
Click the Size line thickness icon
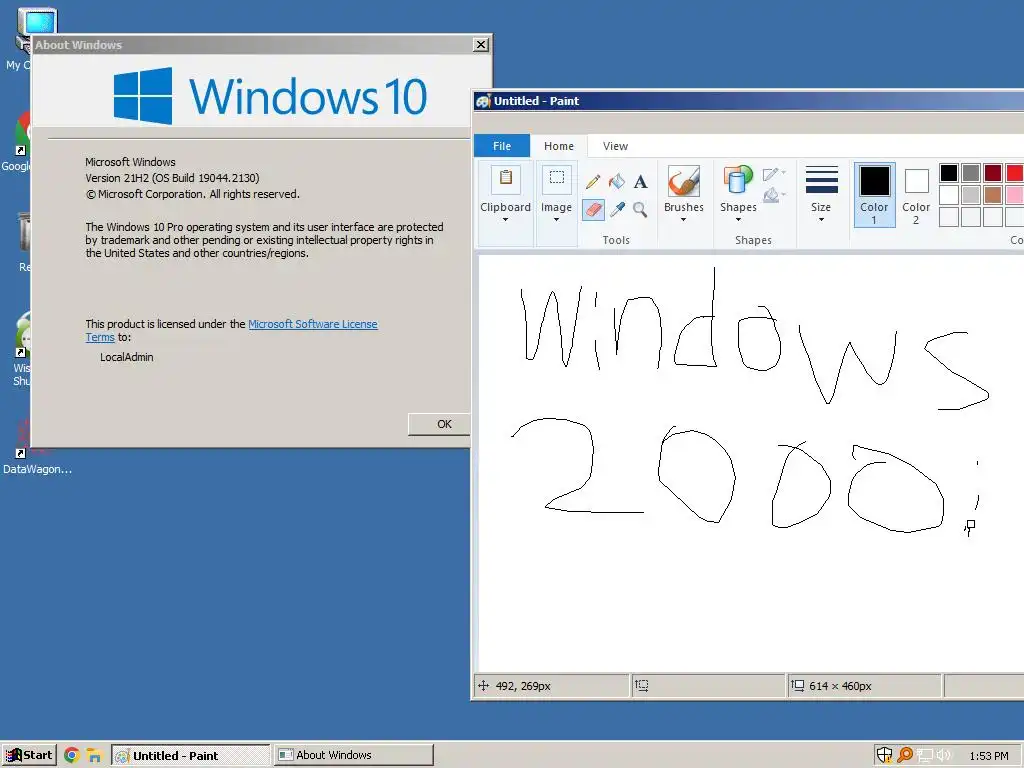[822, 180]
